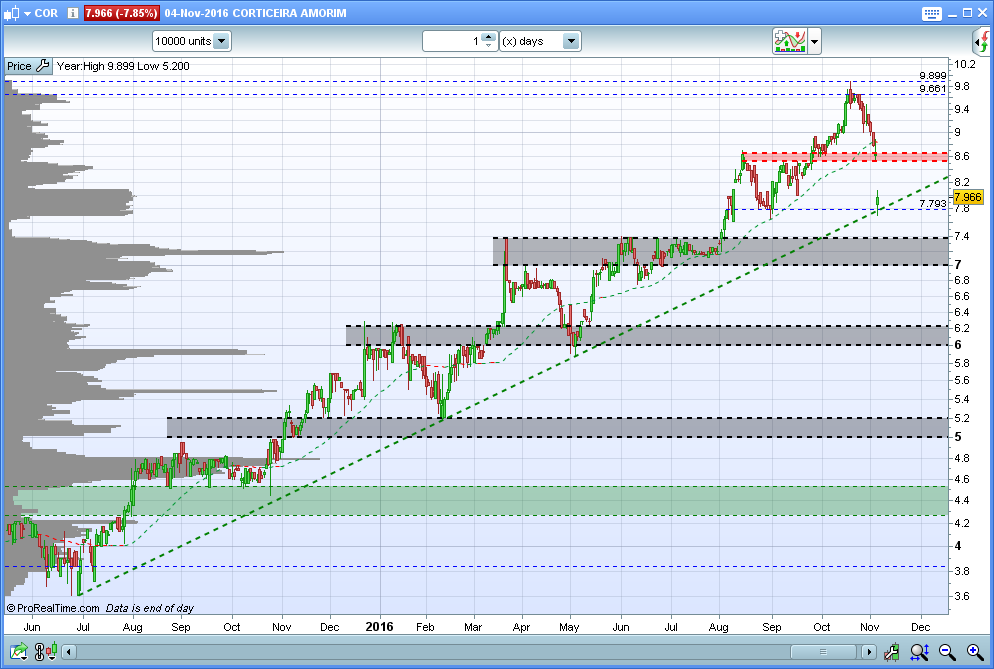
Task: Click the auto-fit zoom magnifier with arrows
Action: 919,651
